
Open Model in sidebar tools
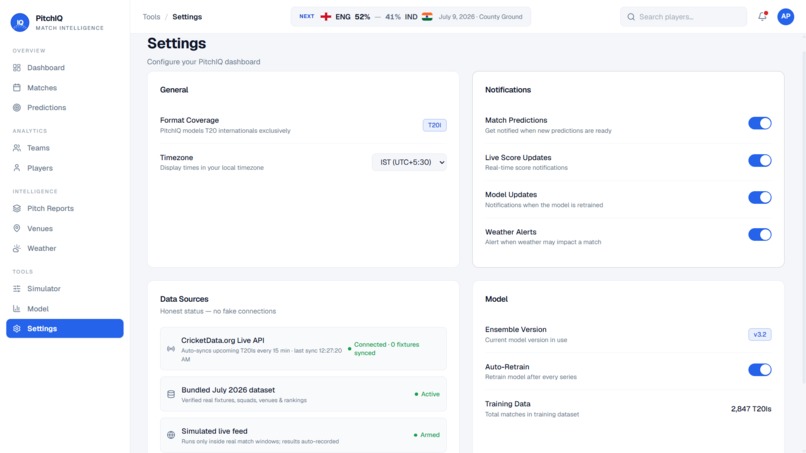coord(65,309)
